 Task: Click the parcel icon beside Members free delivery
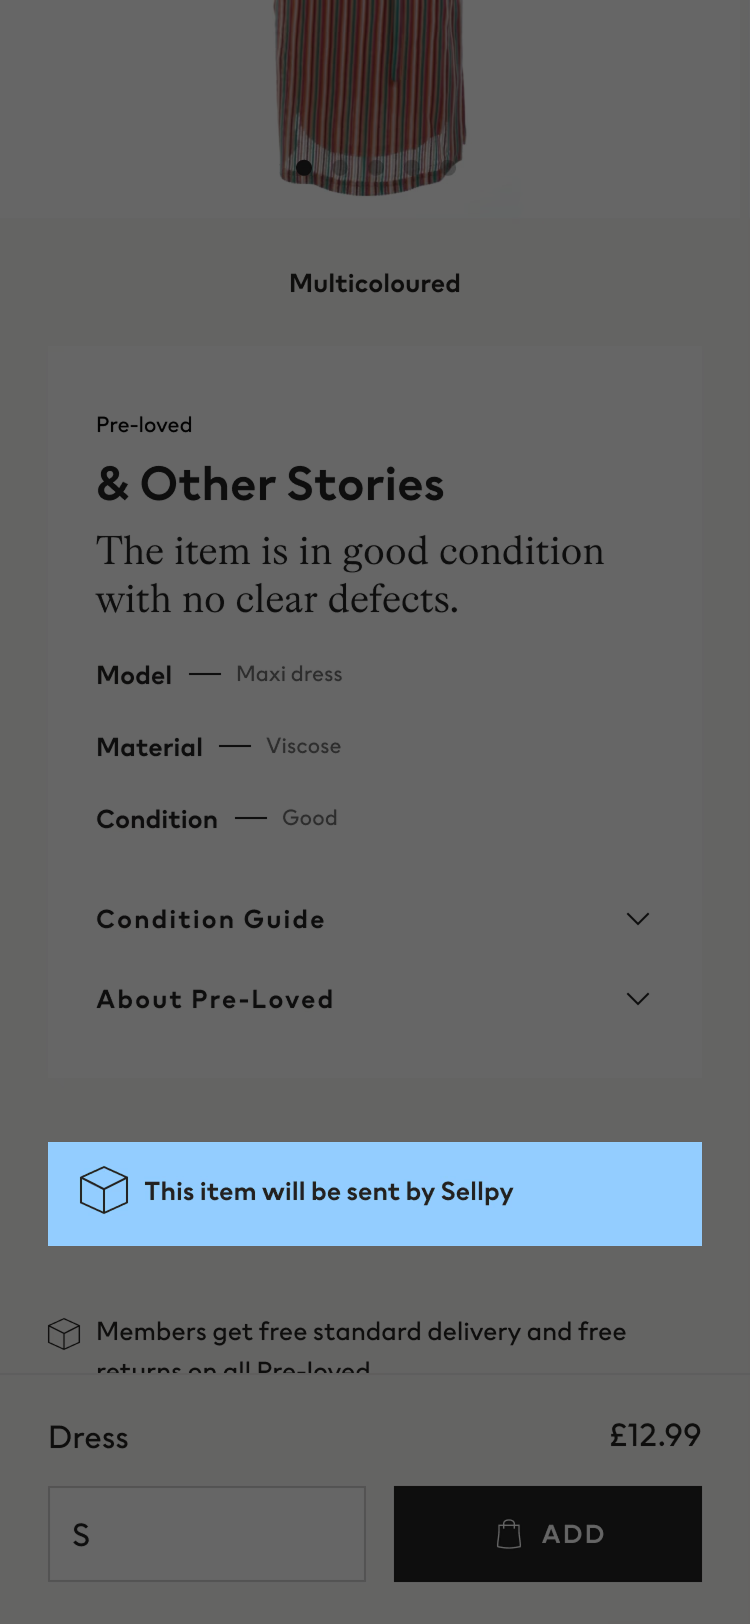coord(64,1333)
